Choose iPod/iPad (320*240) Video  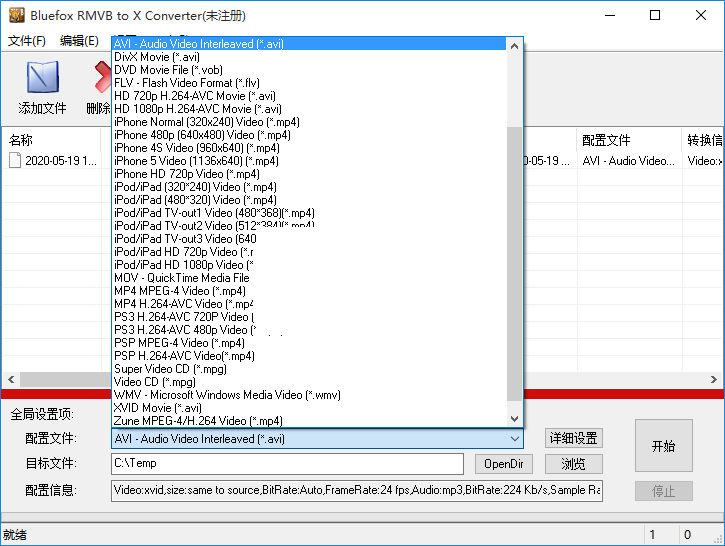click(x=309, y=187)
